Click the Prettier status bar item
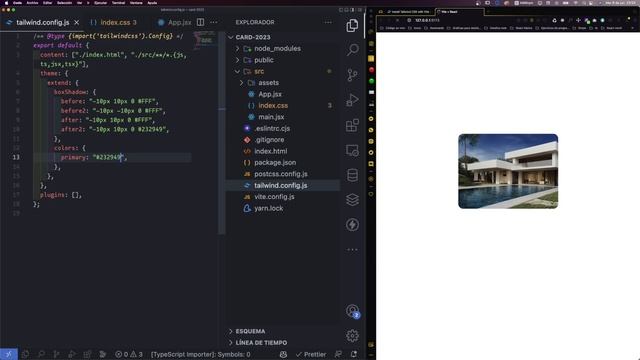Screen dimensions: 640x360 [x=311, y=354]
